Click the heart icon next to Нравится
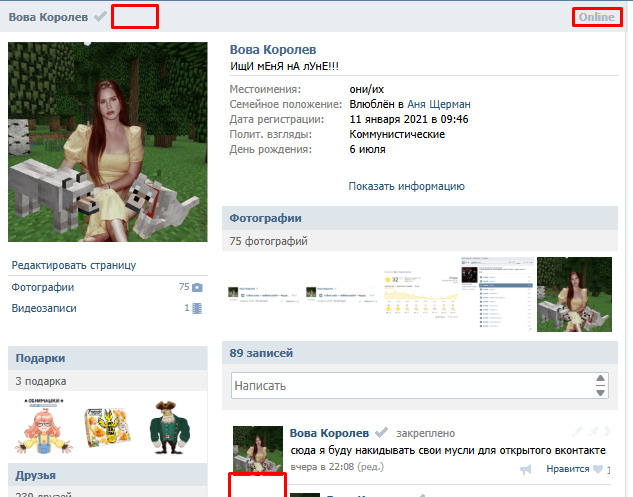Viewport: 633px width, 497px height. (599, 469)
